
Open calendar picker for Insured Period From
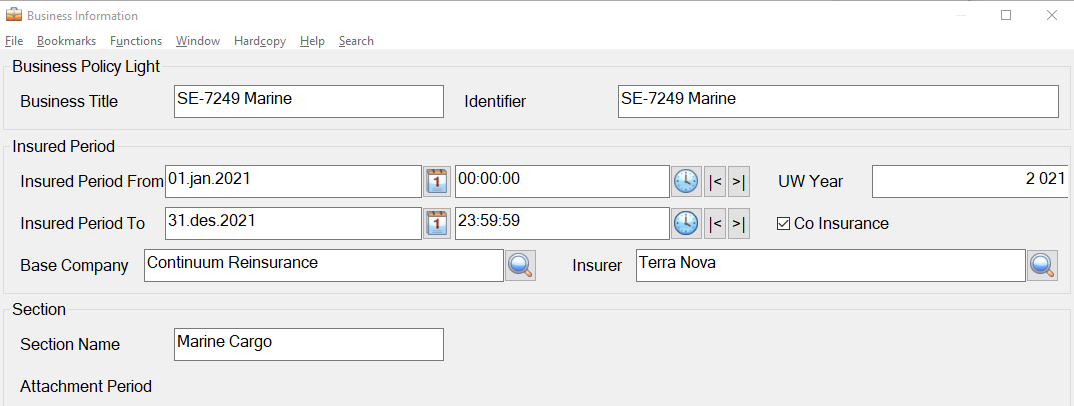436,181
